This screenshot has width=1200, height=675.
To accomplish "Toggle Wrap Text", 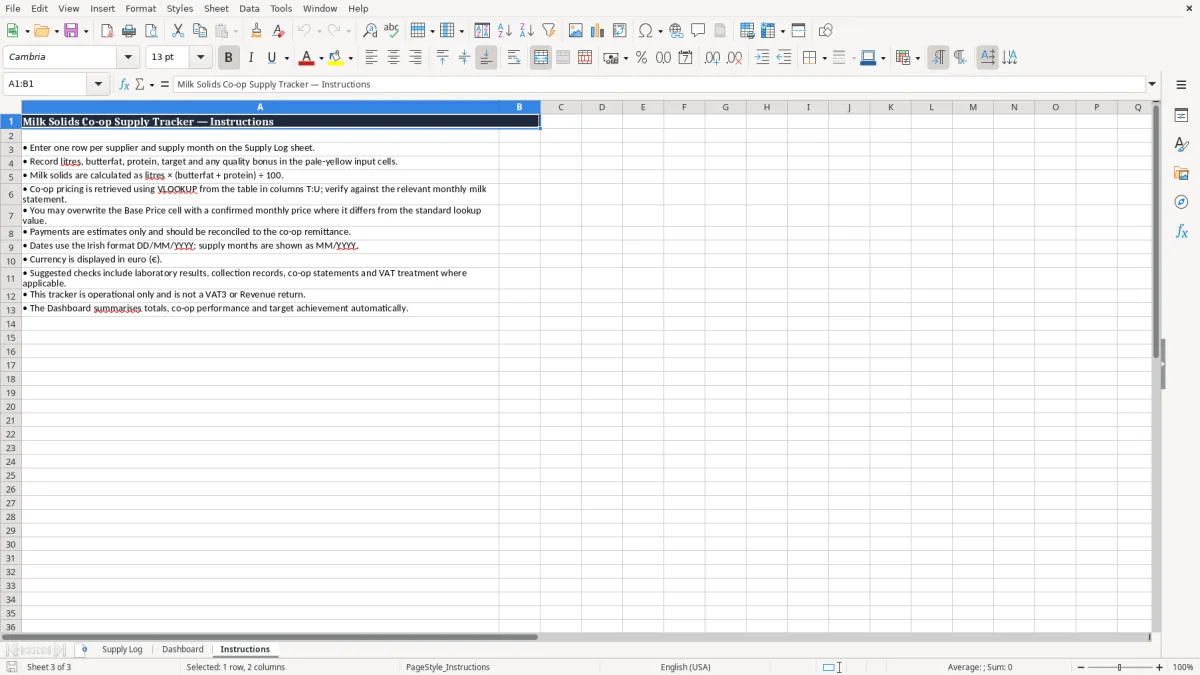I will point(514,58).
